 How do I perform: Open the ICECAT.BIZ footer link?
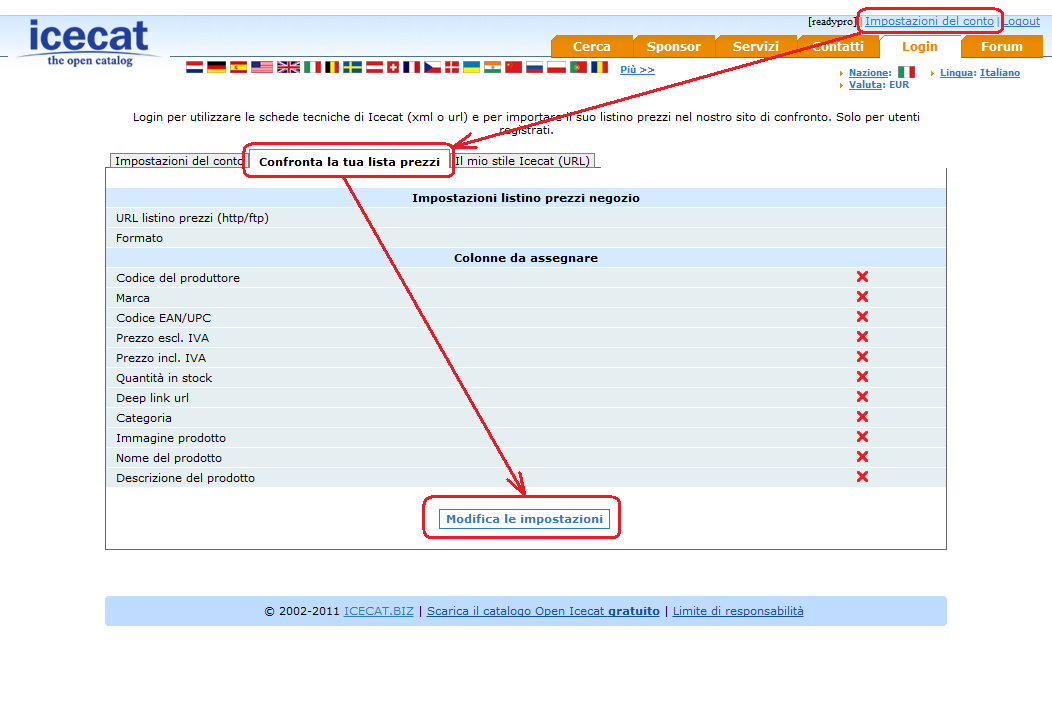(378, 611)
